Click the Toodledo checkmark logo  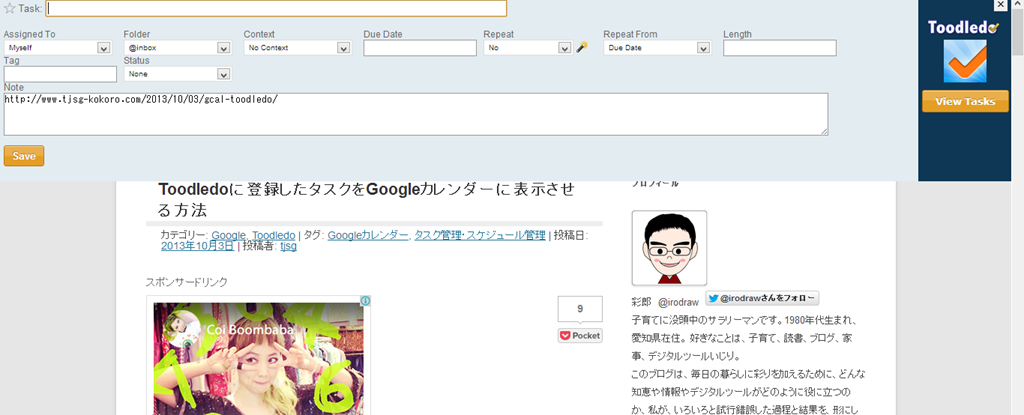click(965, 61)
